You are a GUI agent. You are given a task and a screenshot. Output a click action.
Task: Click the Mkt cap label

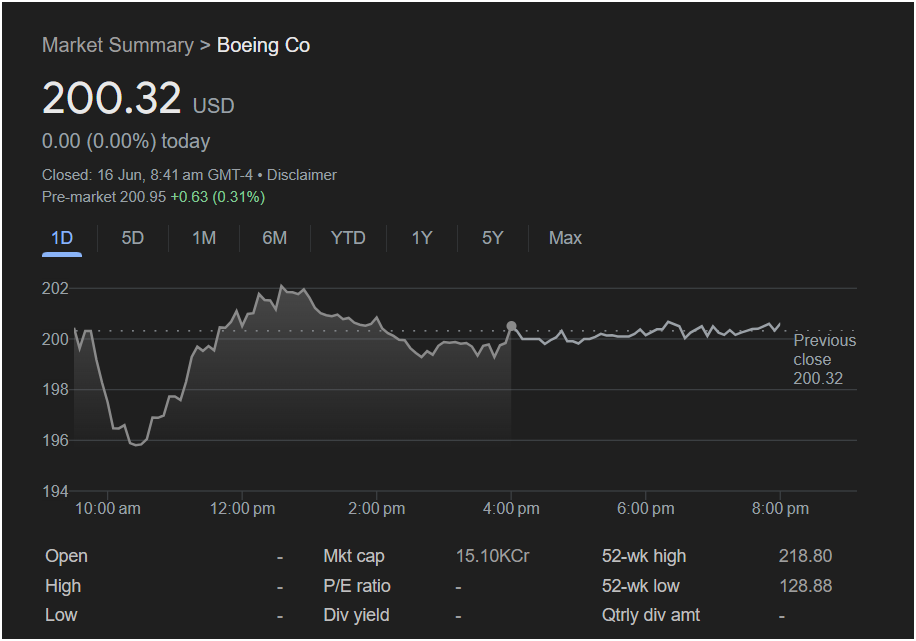(x=354, y=556)
